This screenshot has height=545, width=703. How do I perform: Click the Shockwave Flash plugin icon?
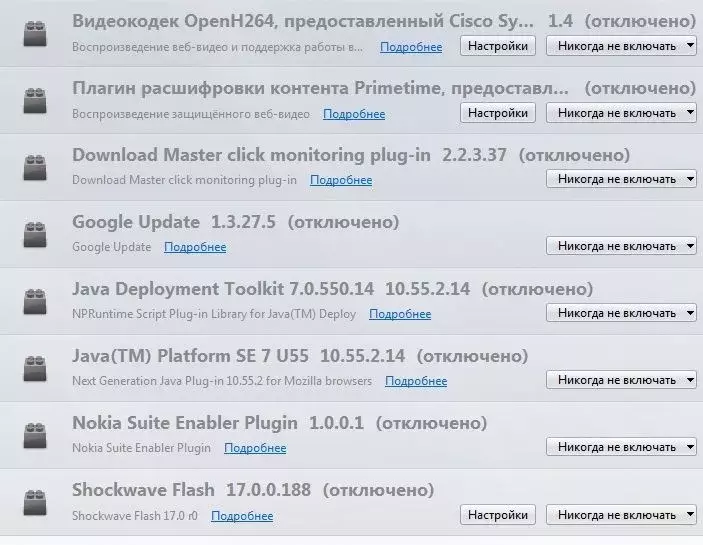tap(35, 502)
